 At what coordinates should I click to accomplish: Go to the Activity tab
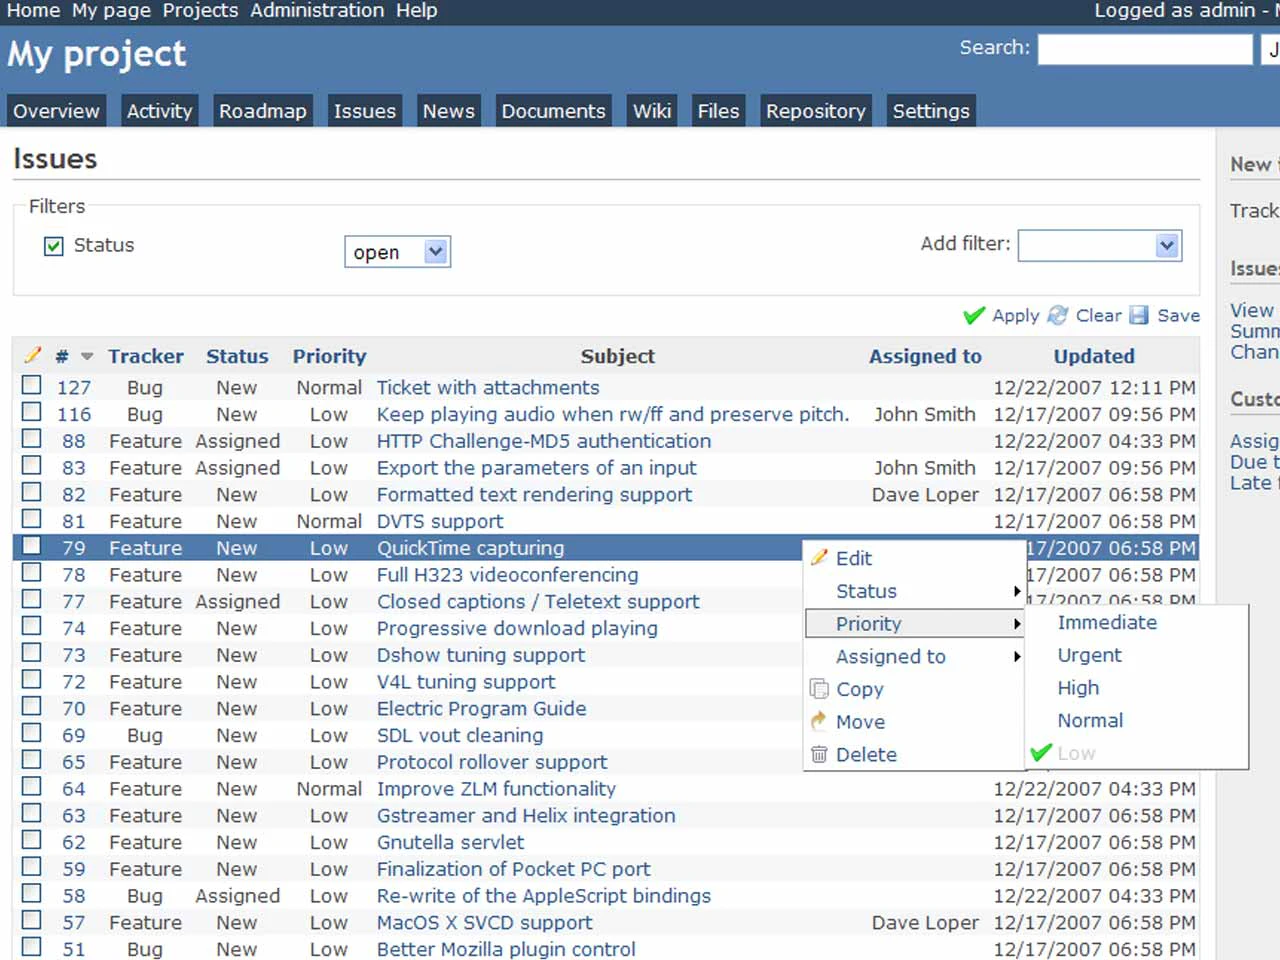click(x=159, y=111)
